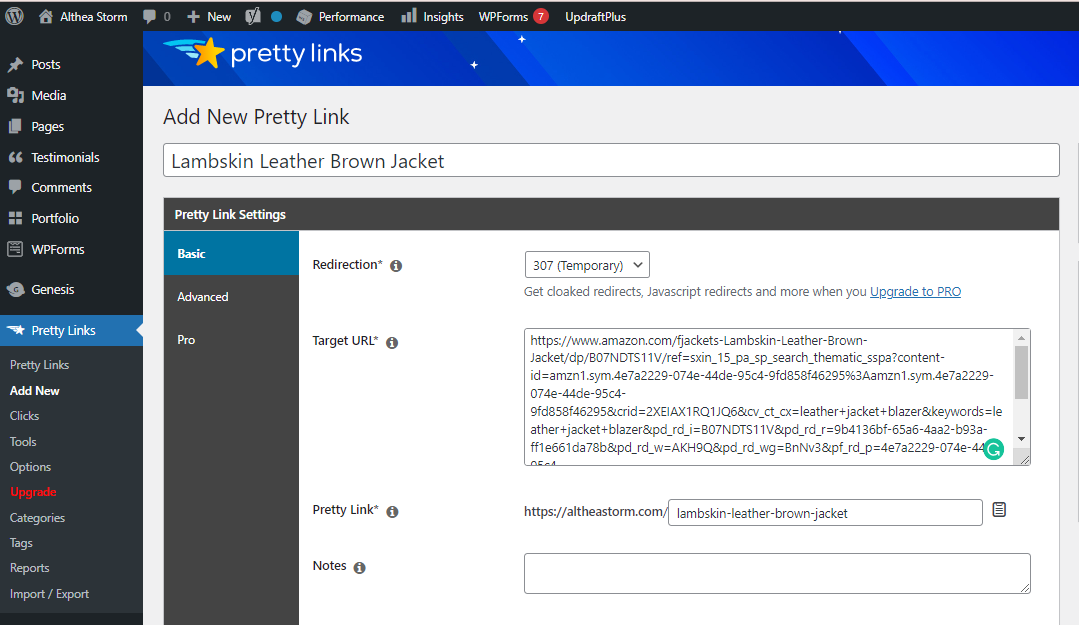Viewport: 1079px width, 625px height.
Task: Select Add New in Pretty Links submenu
Action: point(34,390)
